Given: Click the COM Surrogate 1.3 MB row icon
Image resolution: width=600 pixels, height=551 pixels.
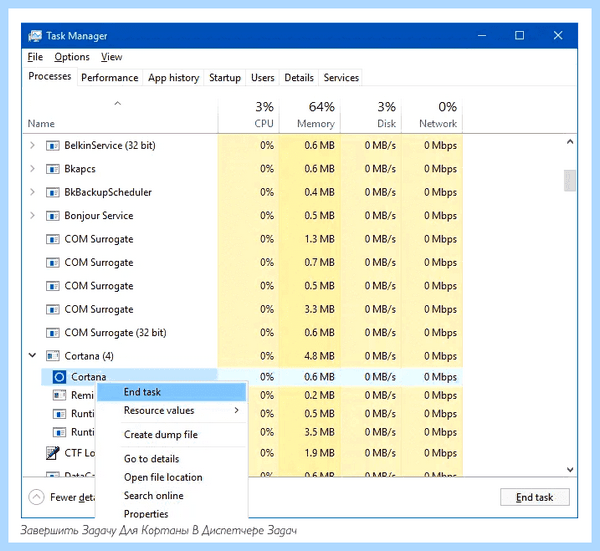Looking at the screenshot, I should (52, 239).
